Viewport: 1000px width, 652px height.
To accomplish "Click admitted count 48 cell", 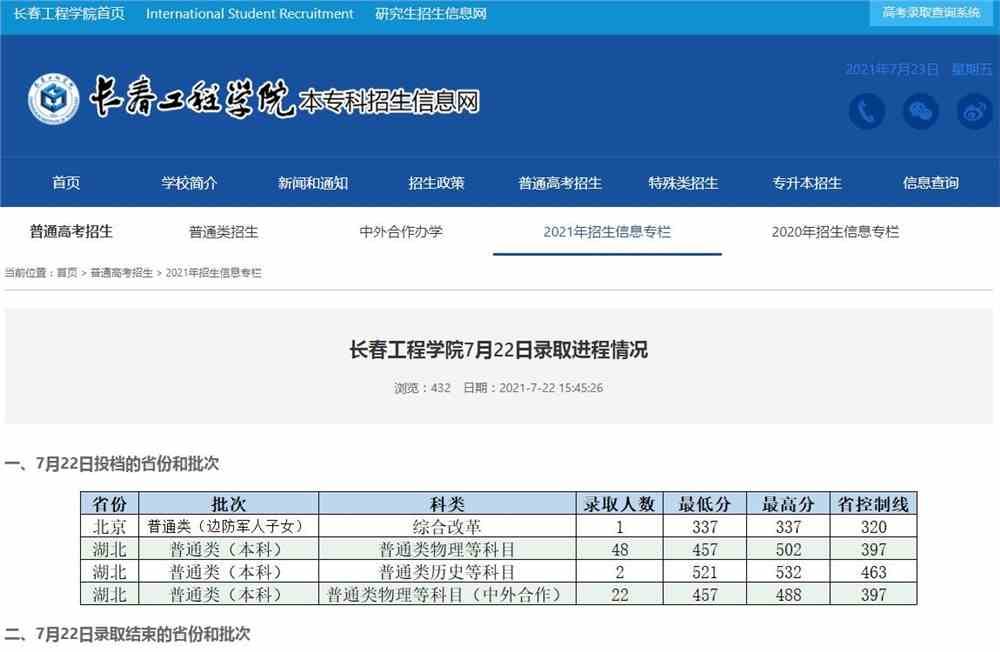I will tap(620, 549).
